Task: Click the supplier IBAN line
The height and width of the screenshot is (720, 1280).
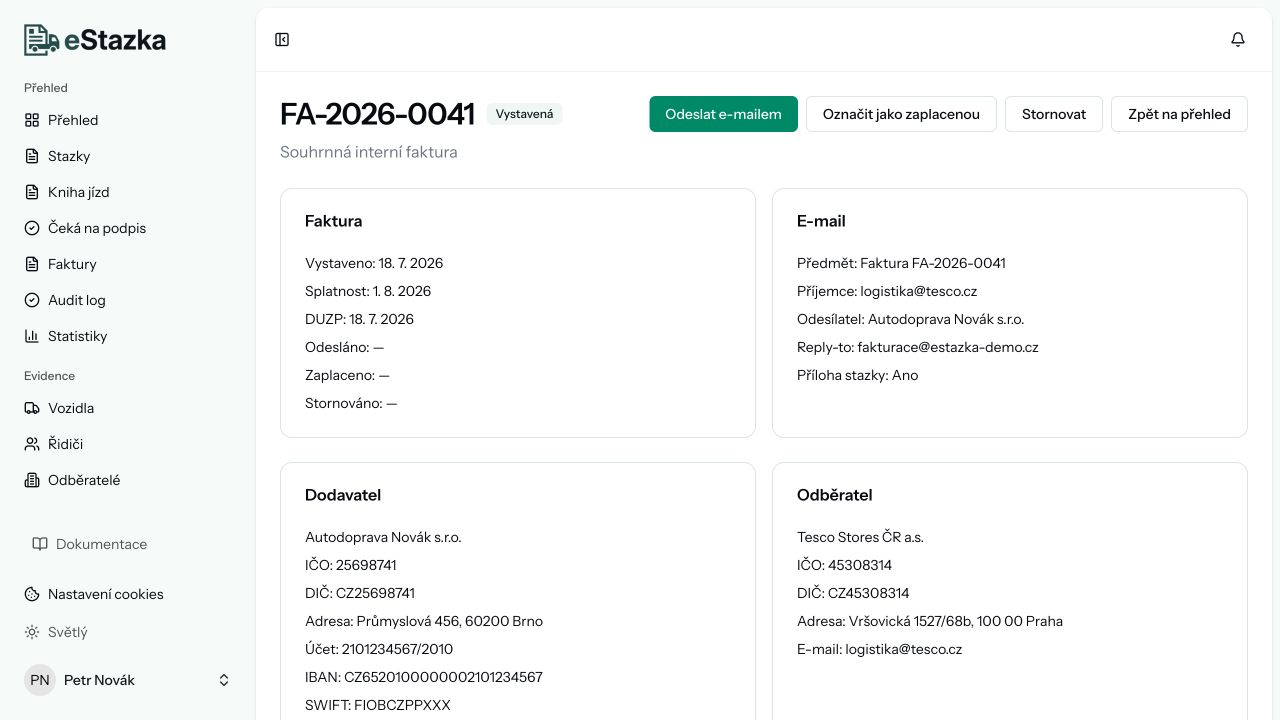Action: [x=424, y=677]
